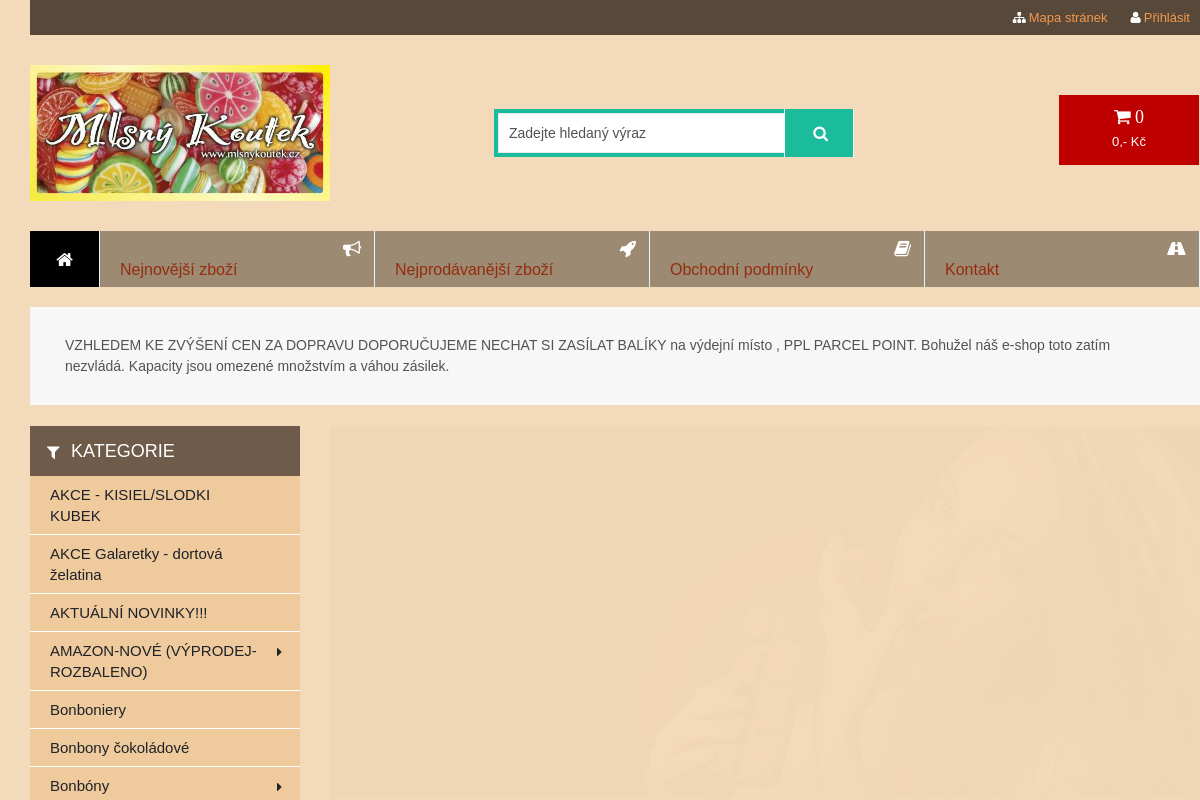The height and width of the screenshot is (800, 1200).
Task: Click the magnifier search button
Action: point(819,133)
